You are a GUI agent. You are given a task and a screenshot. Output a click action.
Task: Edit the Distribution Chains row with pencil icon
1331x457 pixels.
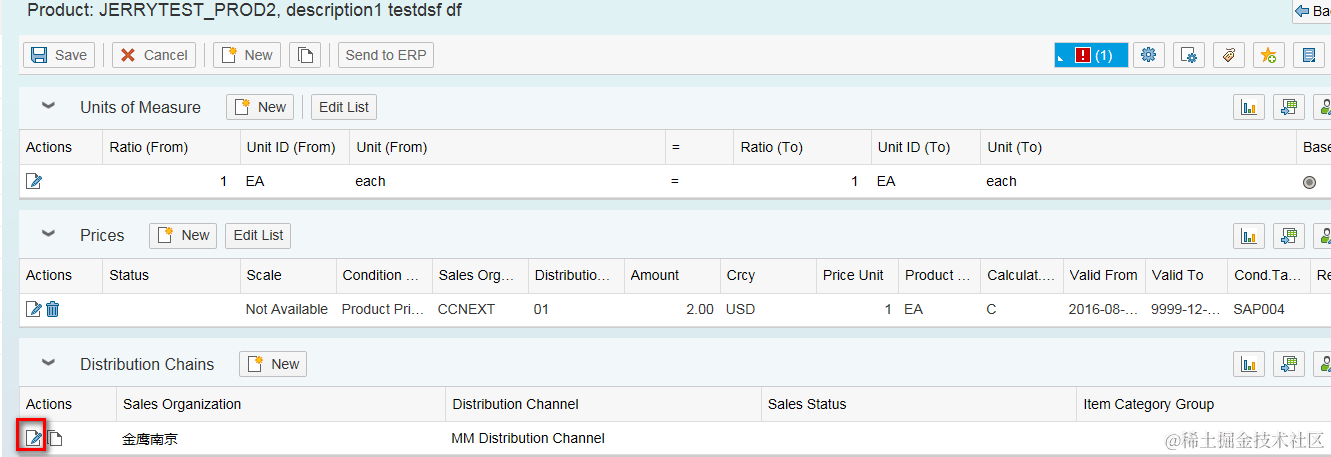[34, 438]
